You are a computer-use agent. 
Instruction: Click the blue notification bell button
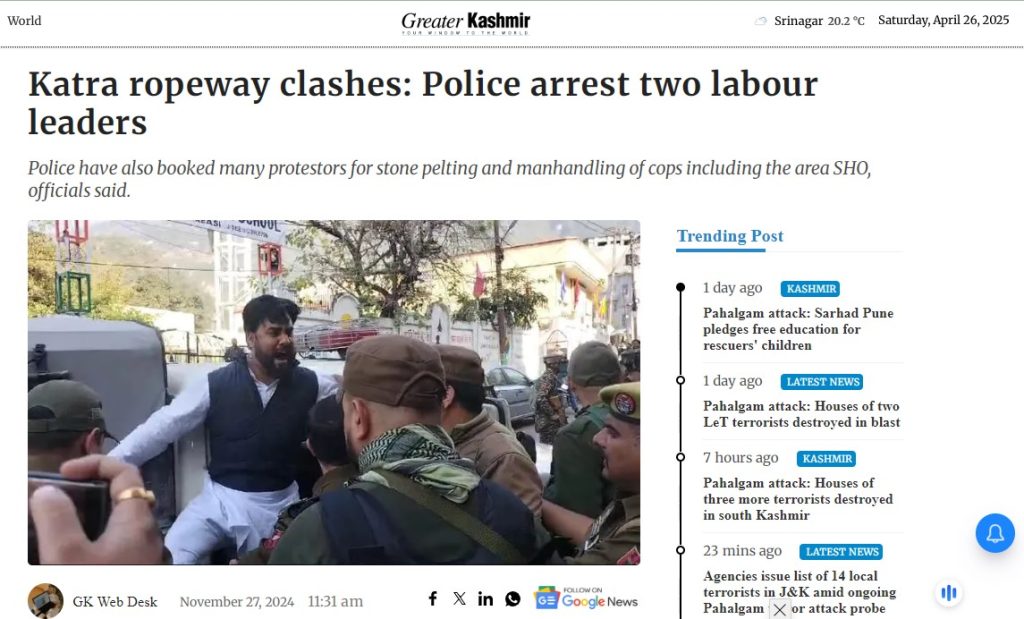(x=995, y=533)
